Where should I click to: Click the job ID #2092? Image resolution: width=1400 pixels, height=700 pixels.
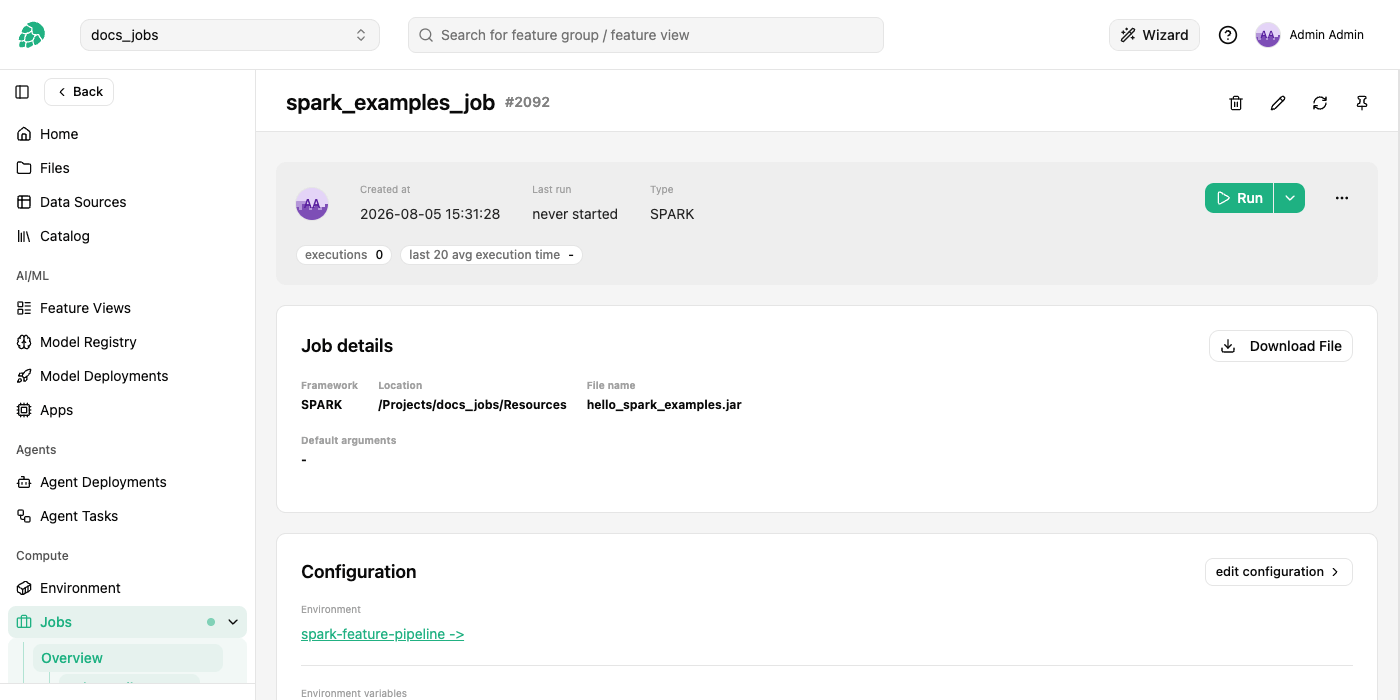(x=527, y=102)
